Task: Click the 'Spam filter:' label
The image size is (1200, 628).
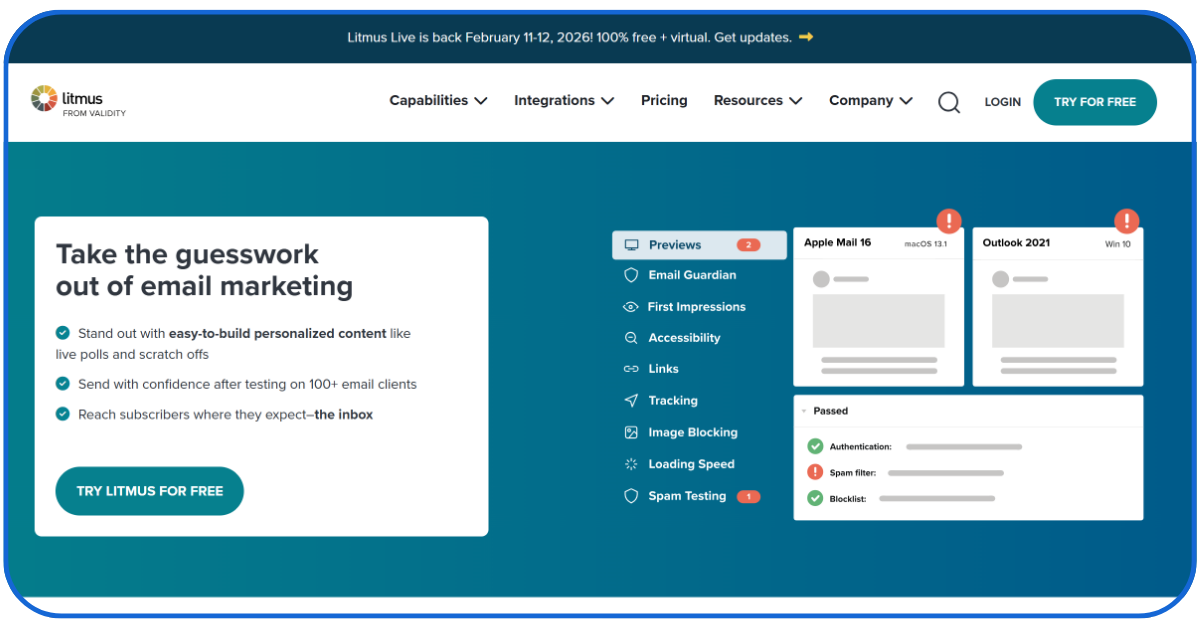Action: click(x=852, y=473)
